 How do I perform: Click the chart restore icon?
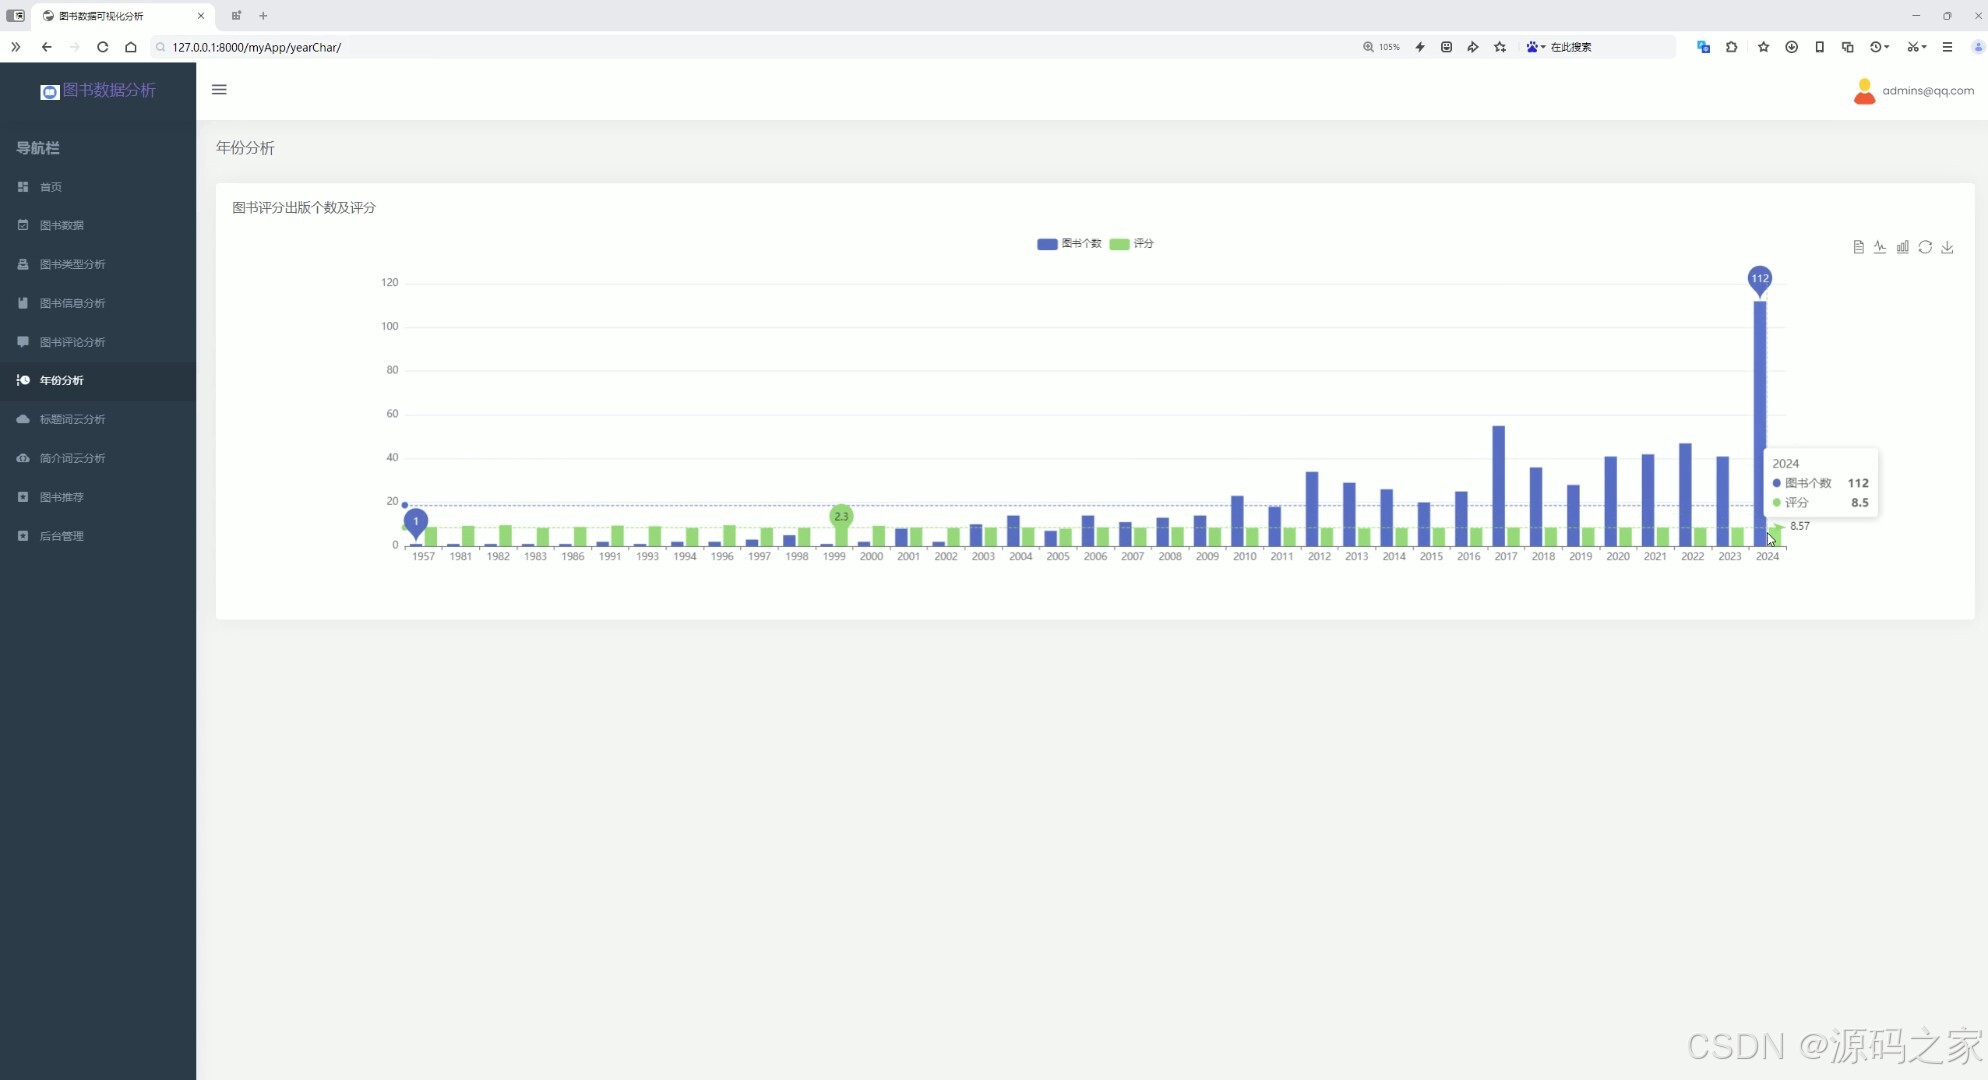(x=1925, y=247)
